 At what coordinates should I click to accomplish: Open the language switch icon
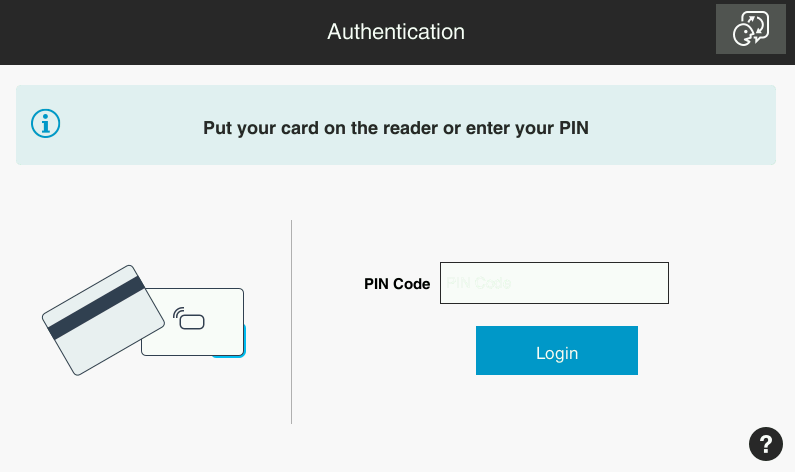tap(750, 29)
